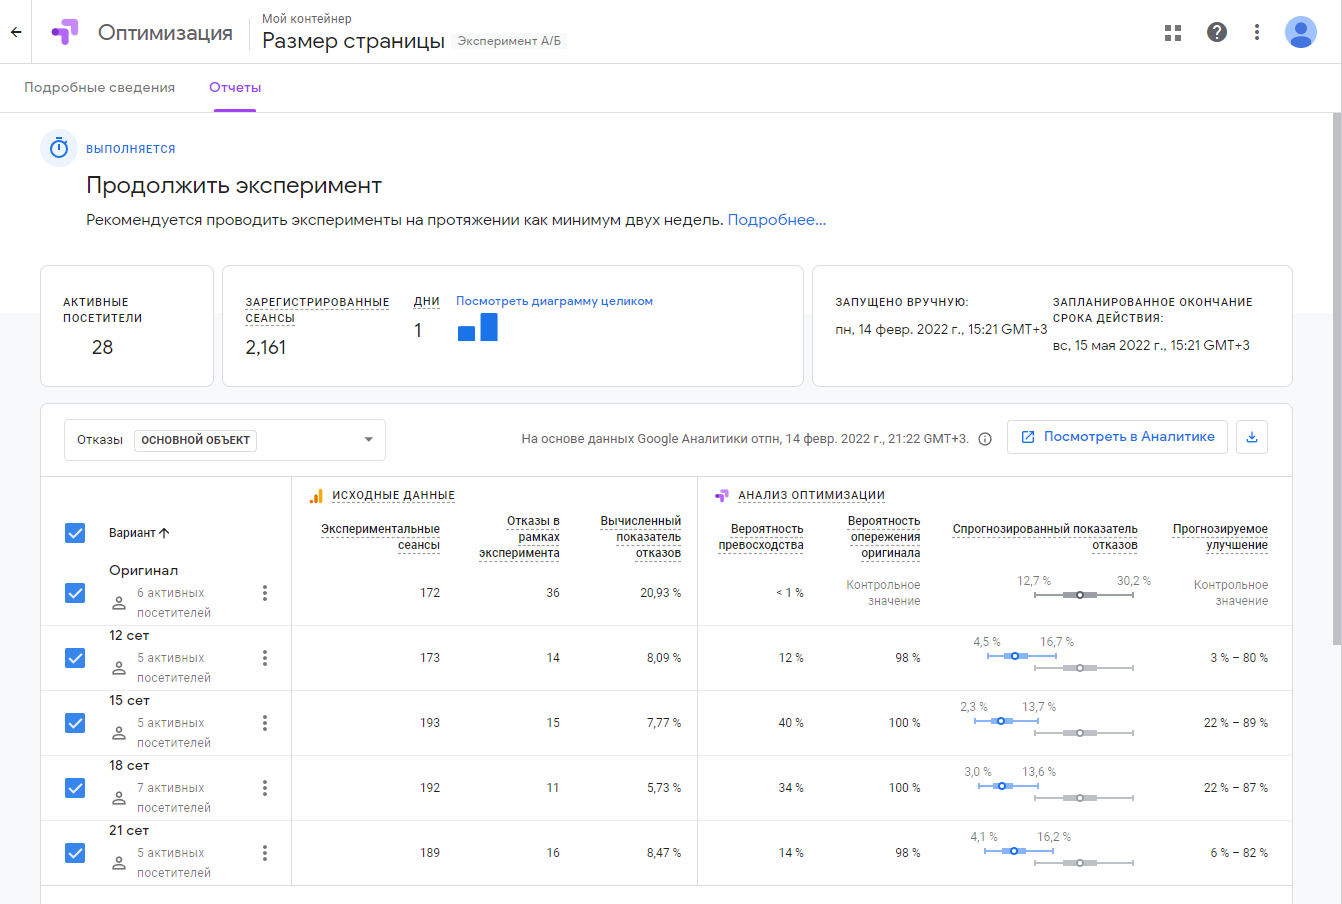The width and height of the screenshot is (1342, 904).
Task: Open the Подробнее link
Action: [x=777, y=220]
